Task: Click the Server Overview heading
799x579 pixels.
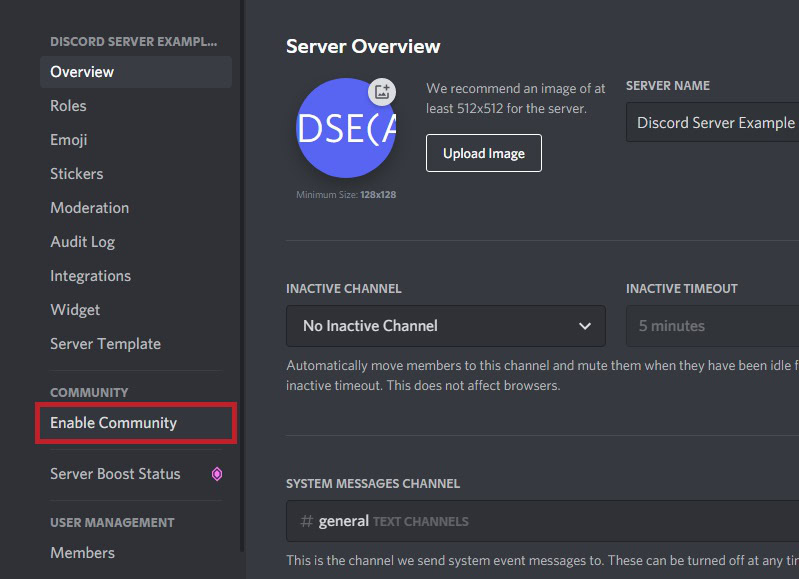Action: [x=363, y=46]
